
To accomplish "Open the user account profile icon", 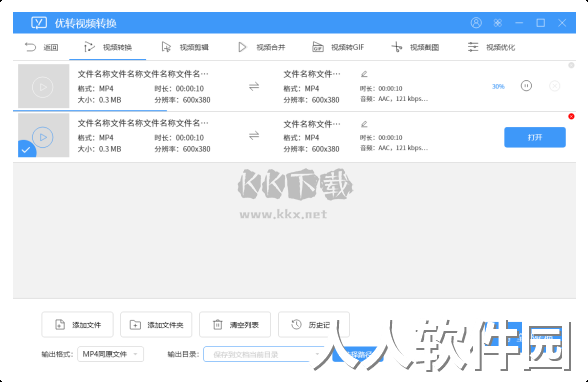I will coord(476,23).
